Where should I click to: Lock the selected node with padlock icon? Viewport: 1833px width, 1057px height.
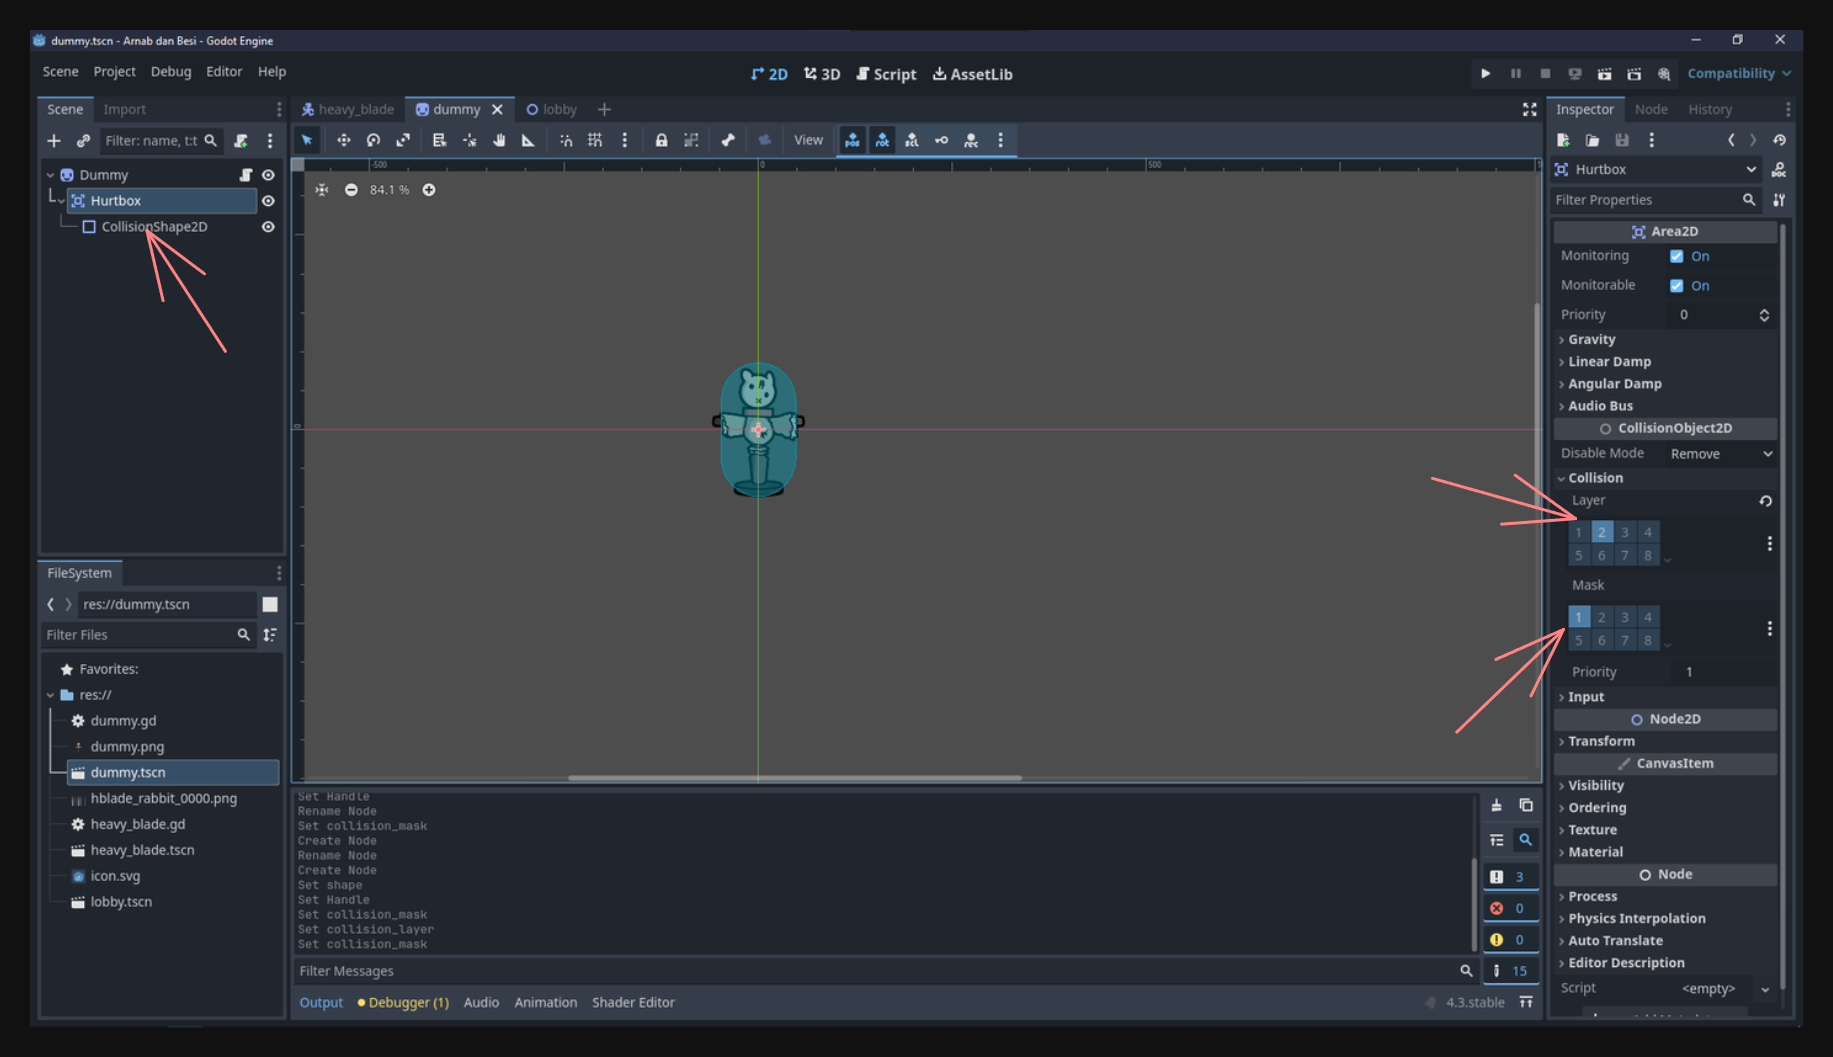pyautogui.click(x=661, y=140)
